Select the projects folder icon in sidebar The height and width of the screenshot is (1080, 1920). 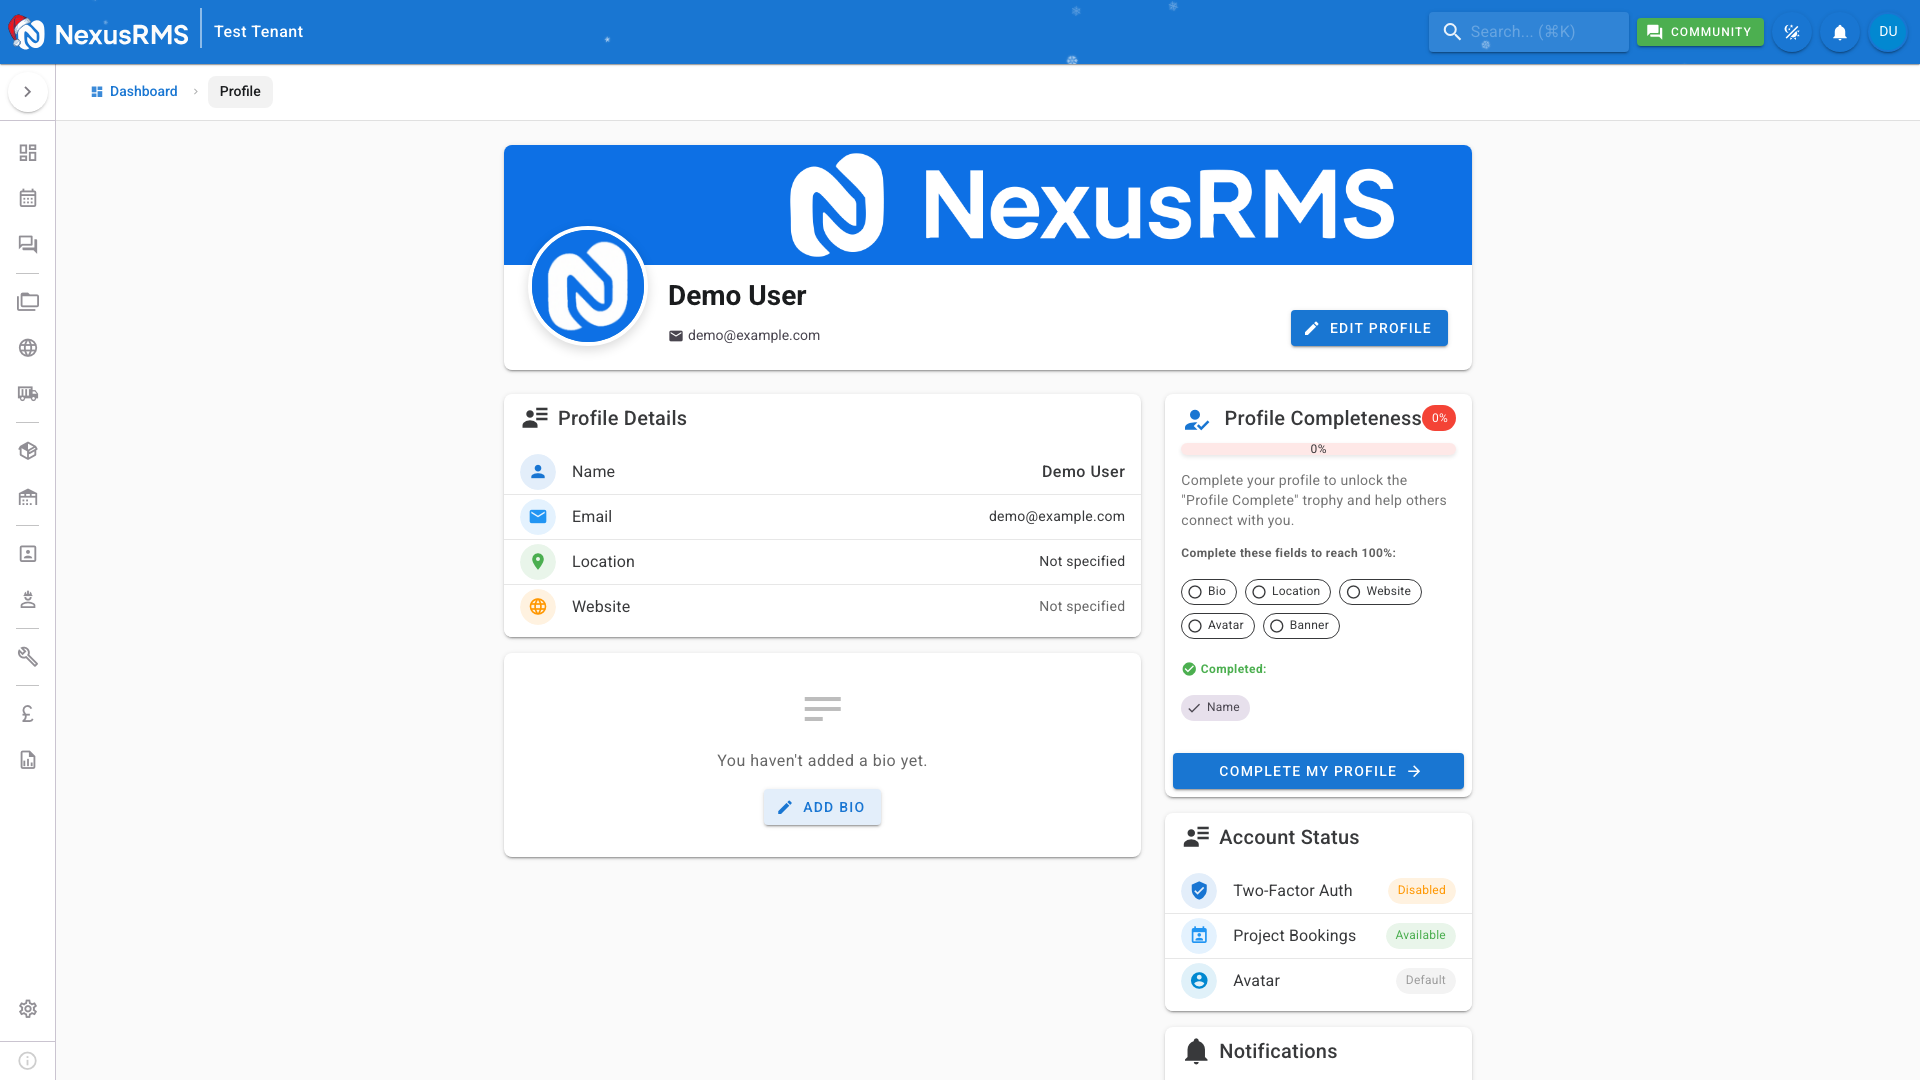tap(27, 301)
